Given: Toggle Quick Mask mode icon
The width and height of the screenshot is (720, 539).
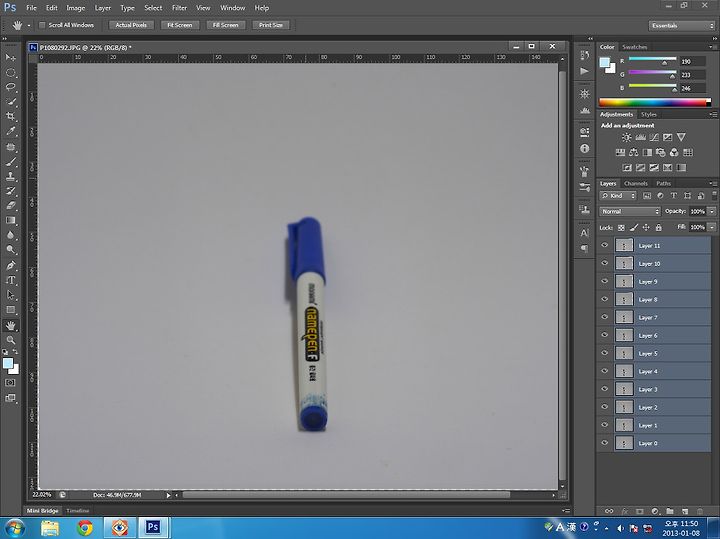Looking at the screenshot, I should click(10, 382).
